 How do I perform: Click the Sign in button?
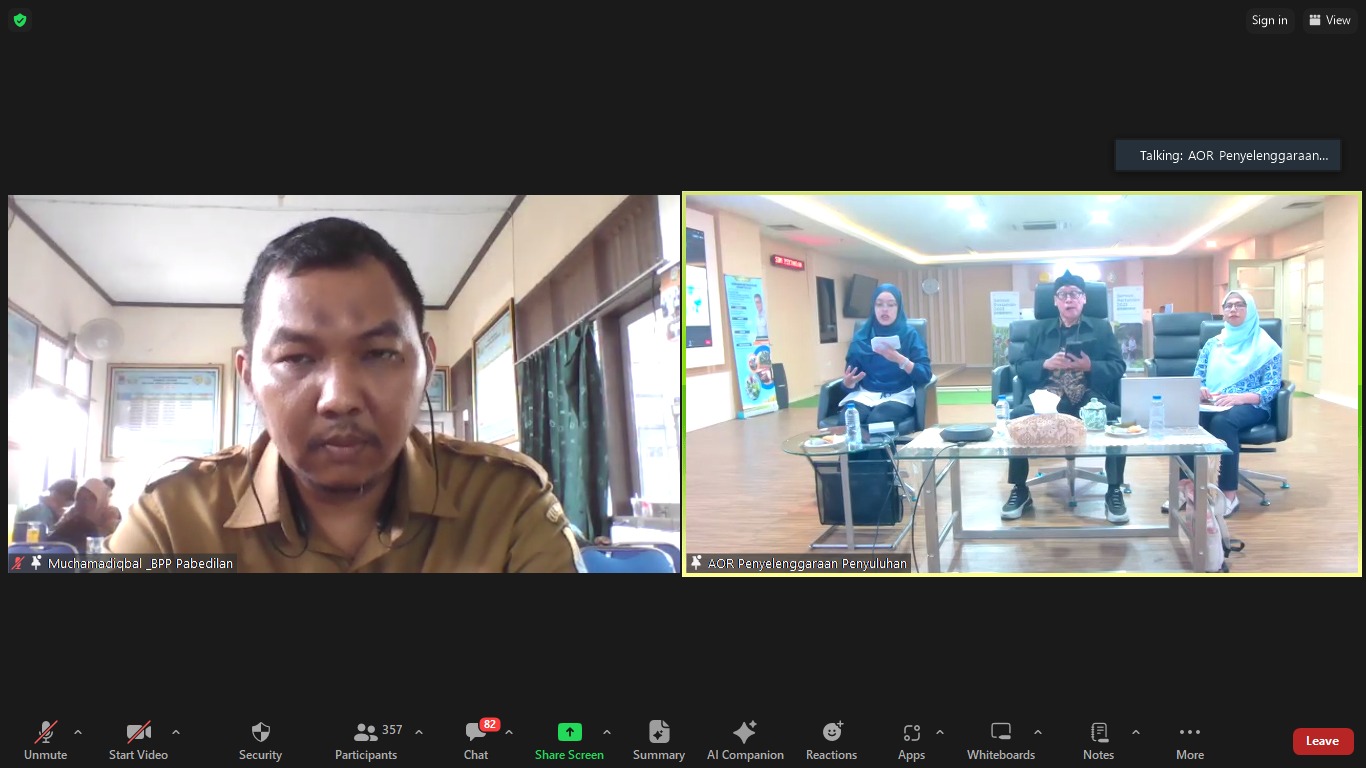pos(1270,21)
